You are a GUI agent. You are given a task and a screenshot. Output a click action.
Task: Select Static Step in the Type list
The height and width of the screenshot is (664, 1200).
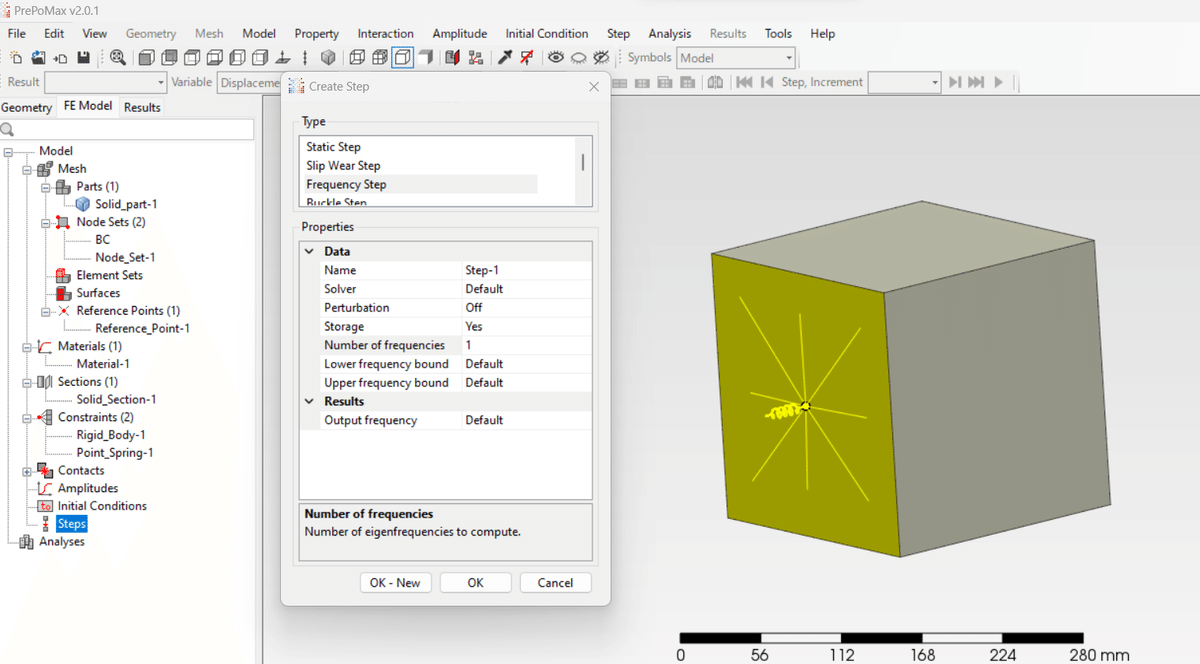(x=334, y=147)
